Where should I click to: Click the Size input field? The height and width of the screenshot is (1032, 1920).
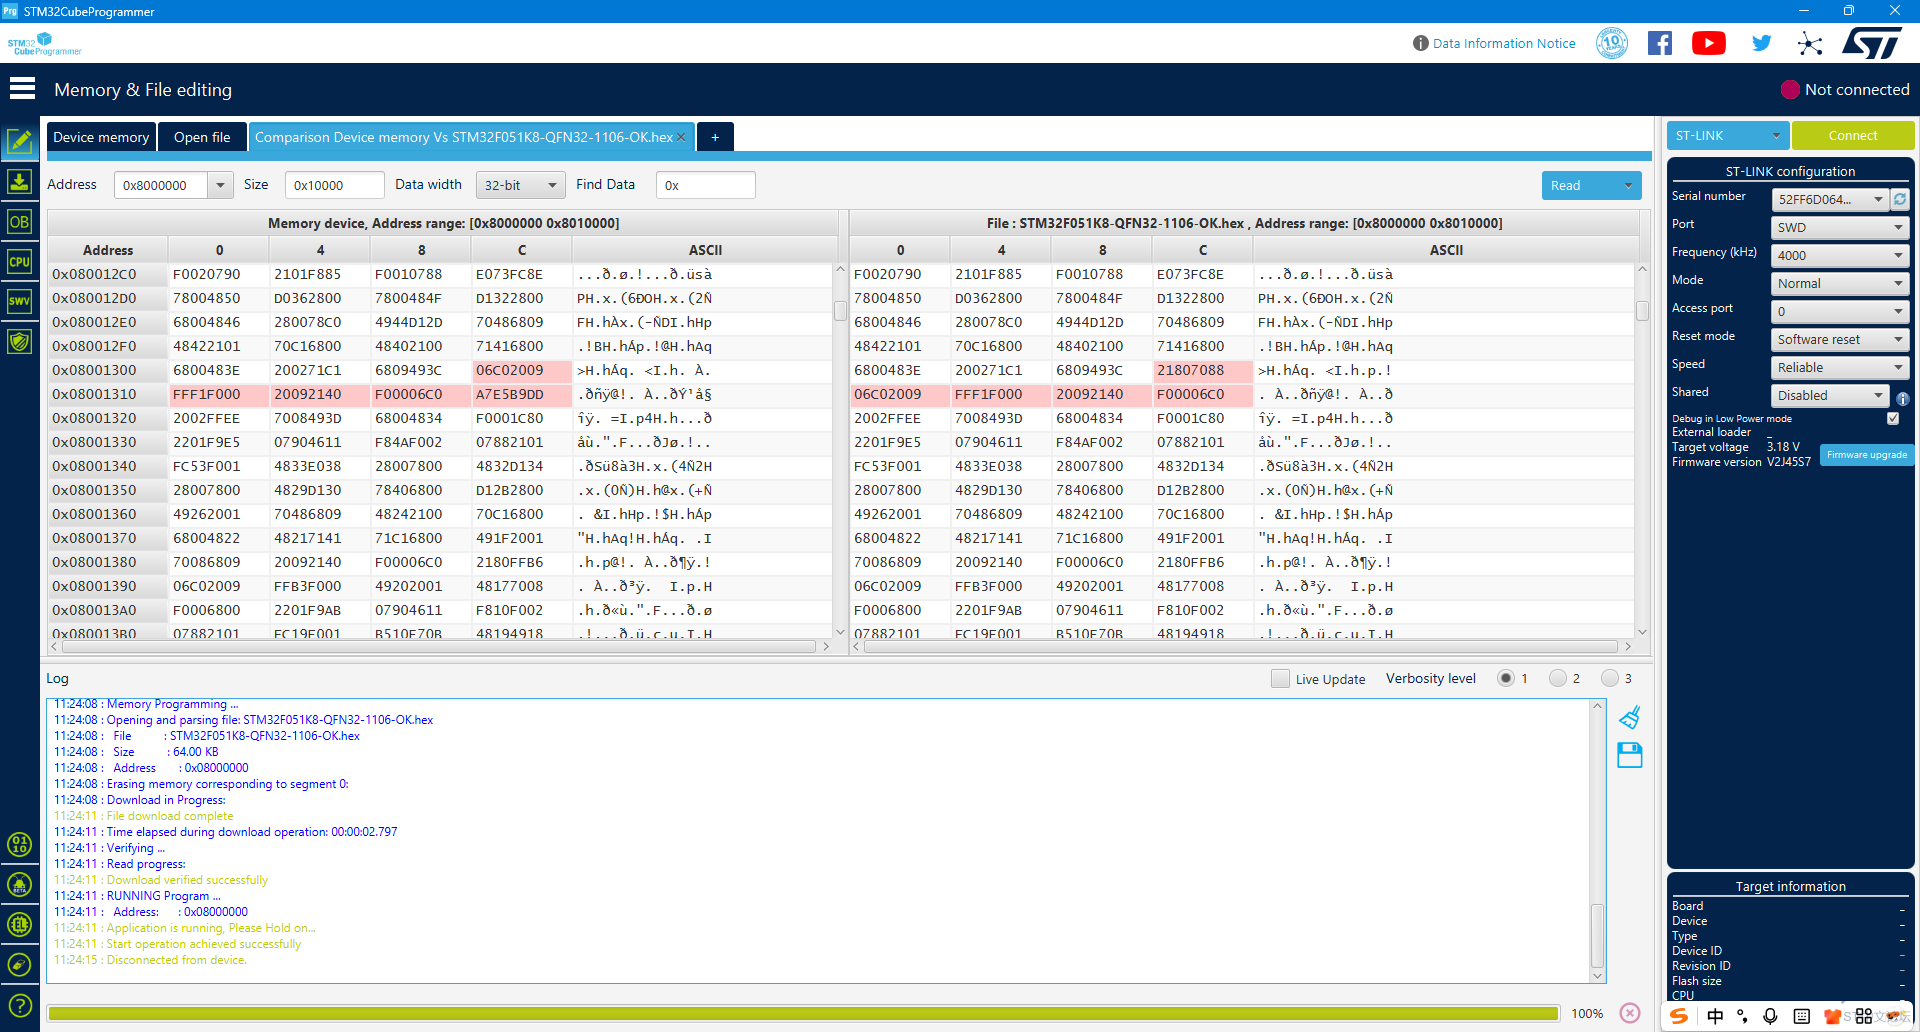334,185
